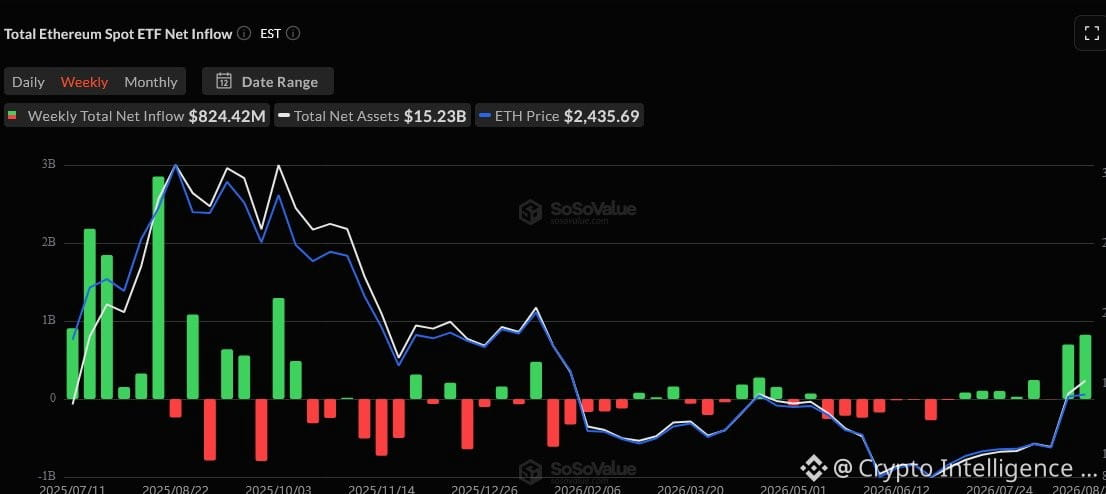Open fullscreen chart view icon

point(1091,32)
